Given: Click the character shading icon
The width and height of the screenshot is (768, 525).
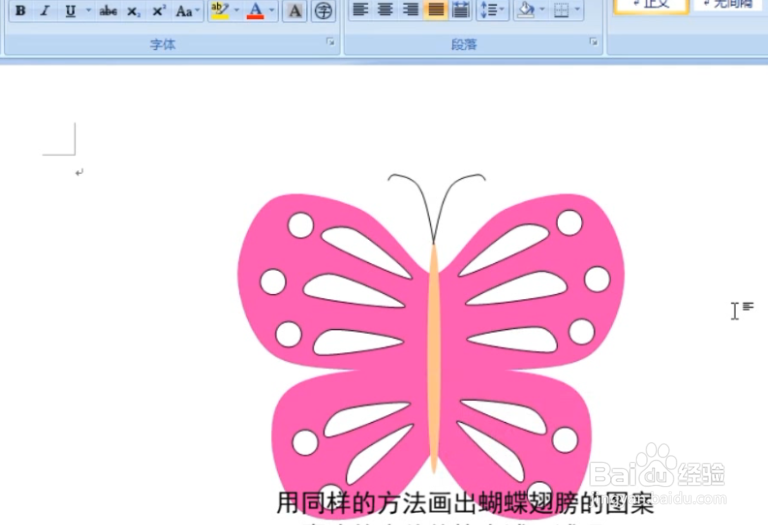Looking at the screenshot, I should (x=295, y=10).
